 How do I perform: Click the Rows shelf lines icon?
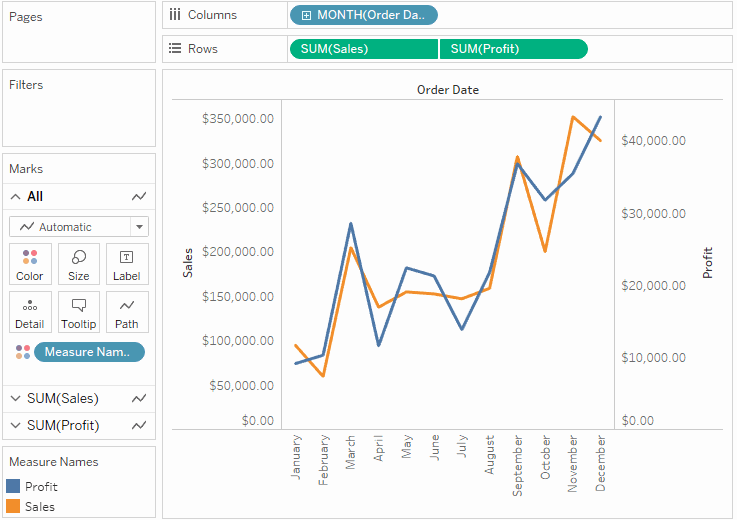tap(175, 48)
